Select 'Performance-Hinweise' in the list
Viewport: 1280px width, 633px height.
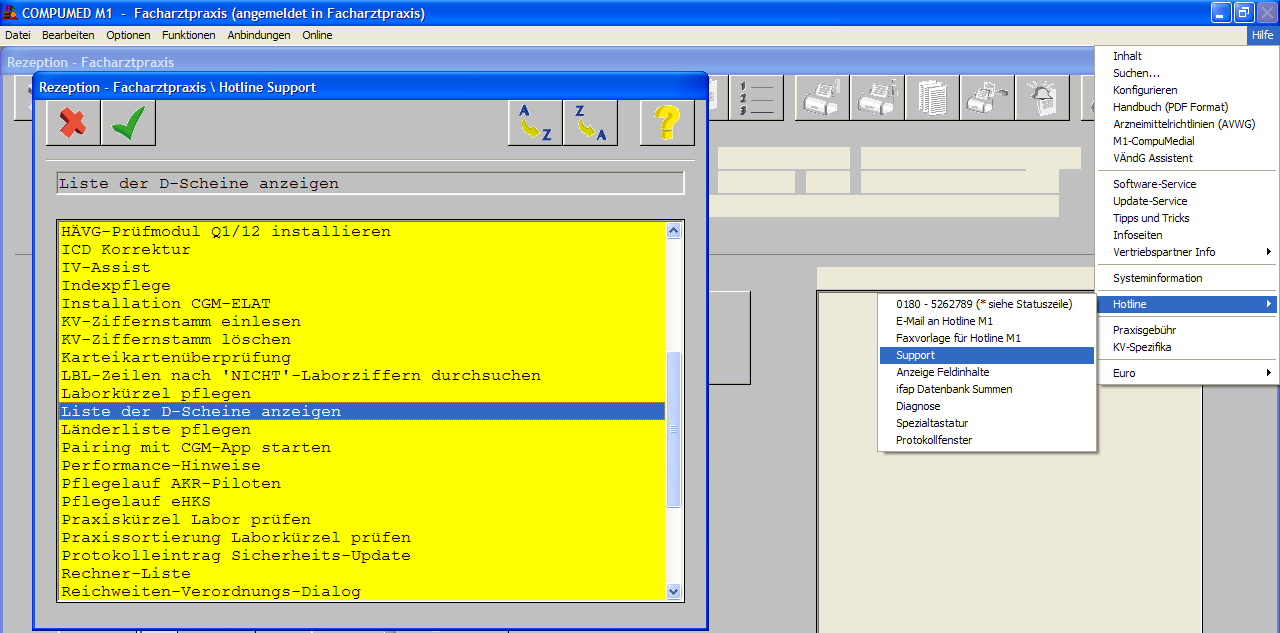click(x=362, y=465)
